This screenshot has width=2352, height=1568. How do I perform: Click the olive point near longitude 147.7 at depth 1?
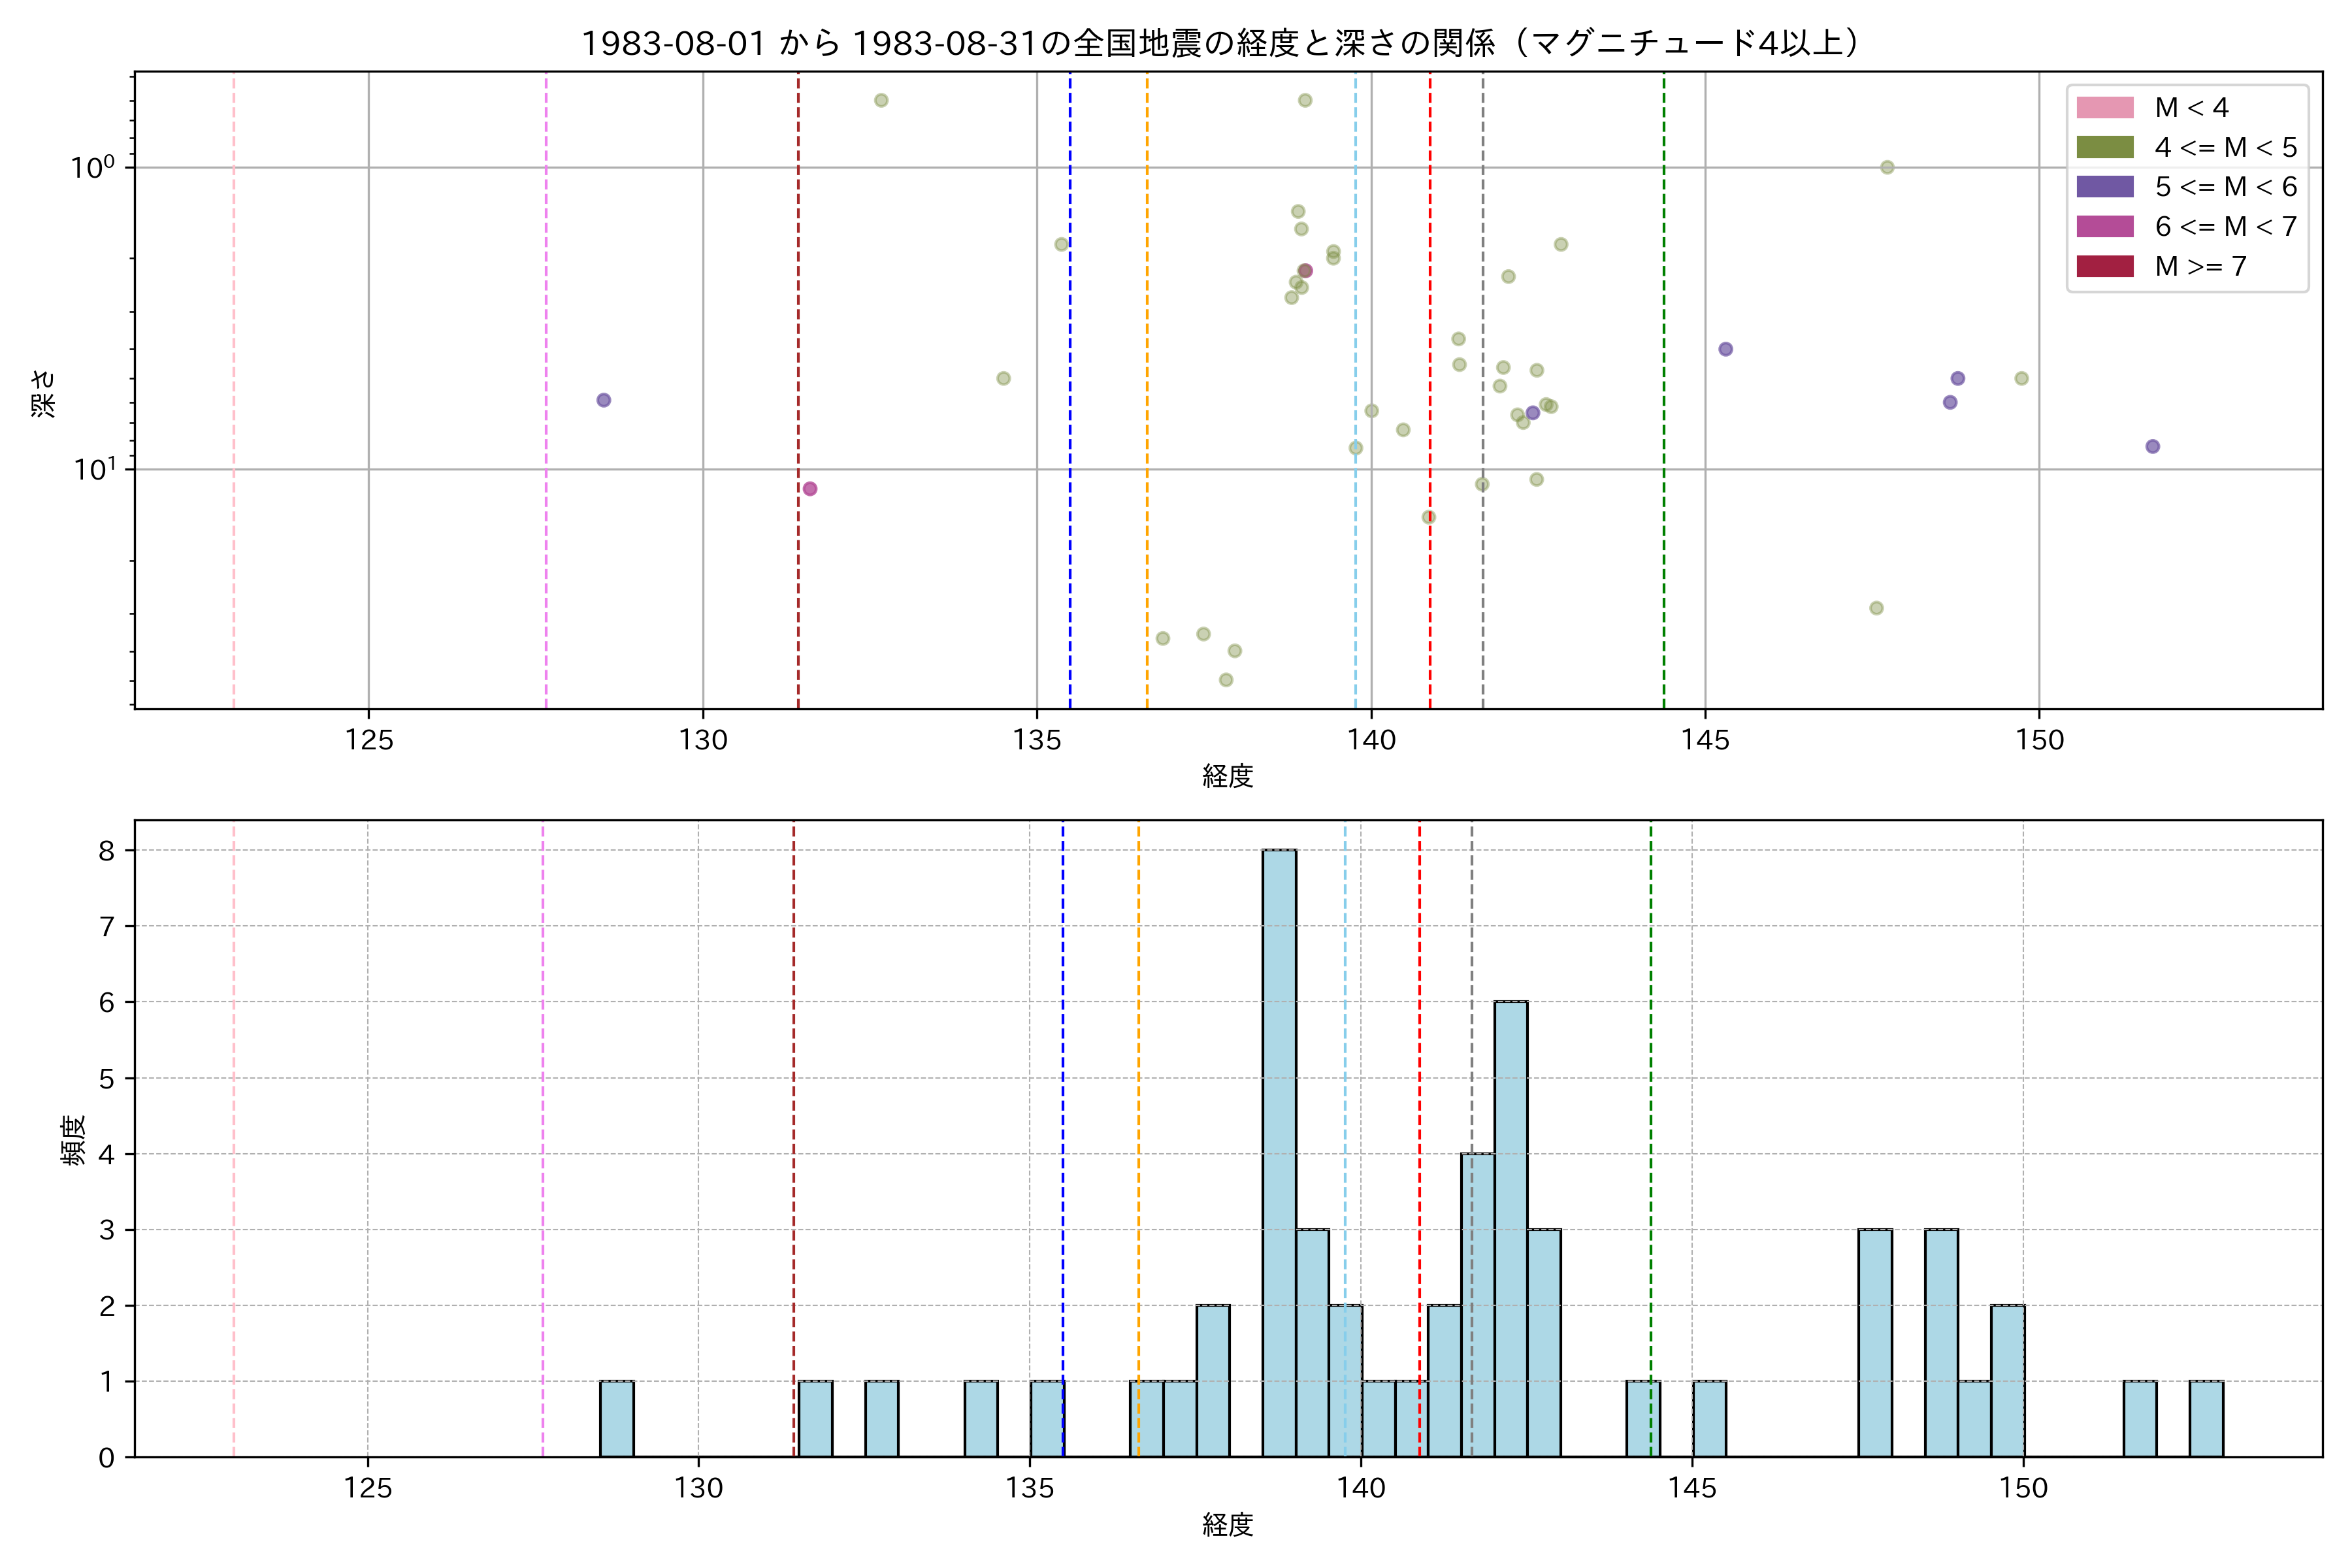tap(1887, 167)
